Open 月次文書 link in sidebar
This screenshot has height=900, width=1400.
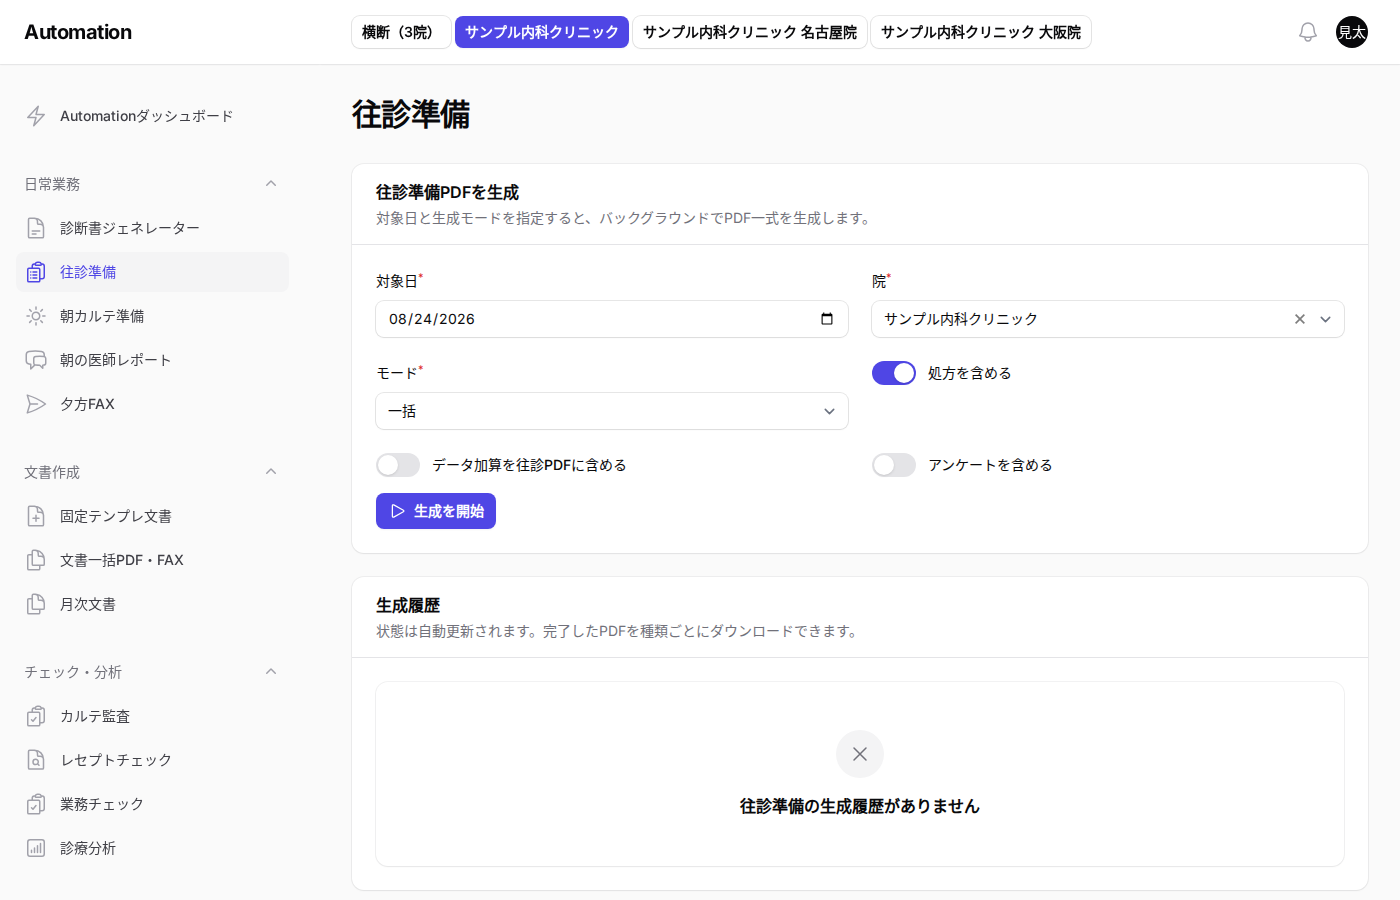[x=152, y=604]
